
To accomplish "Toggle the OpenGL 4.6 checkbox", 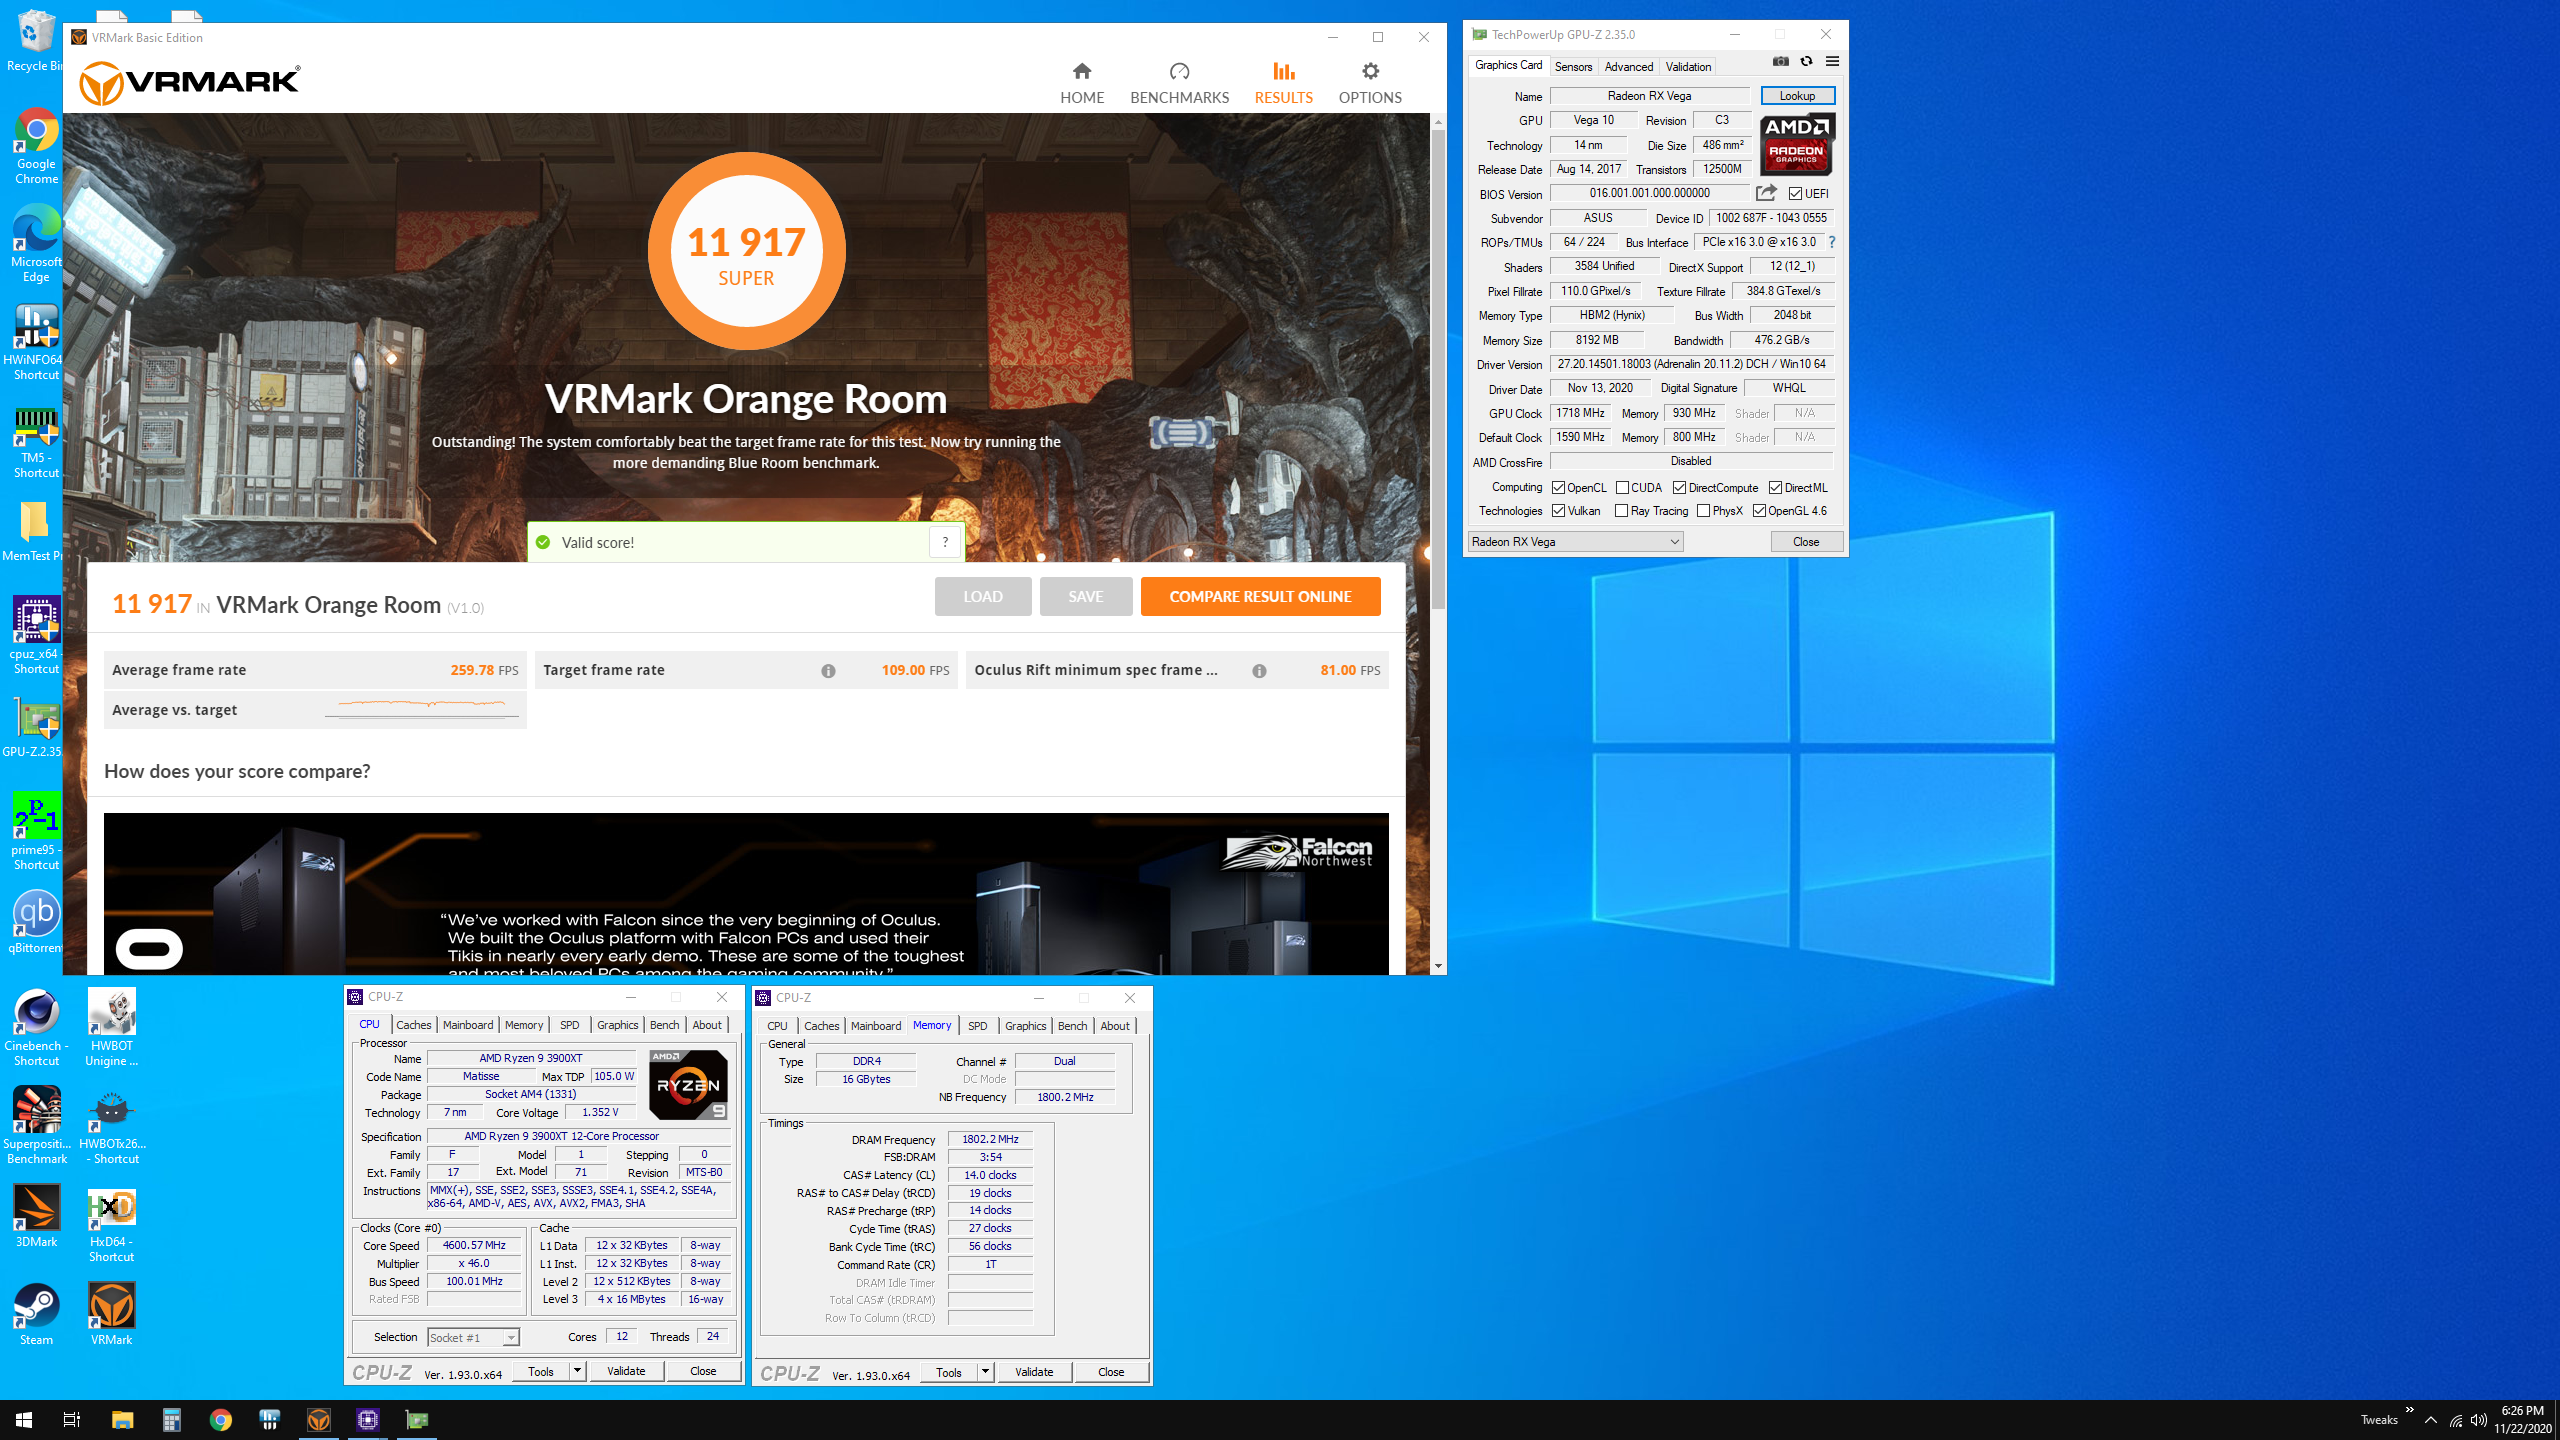I will click(1760, 511).
